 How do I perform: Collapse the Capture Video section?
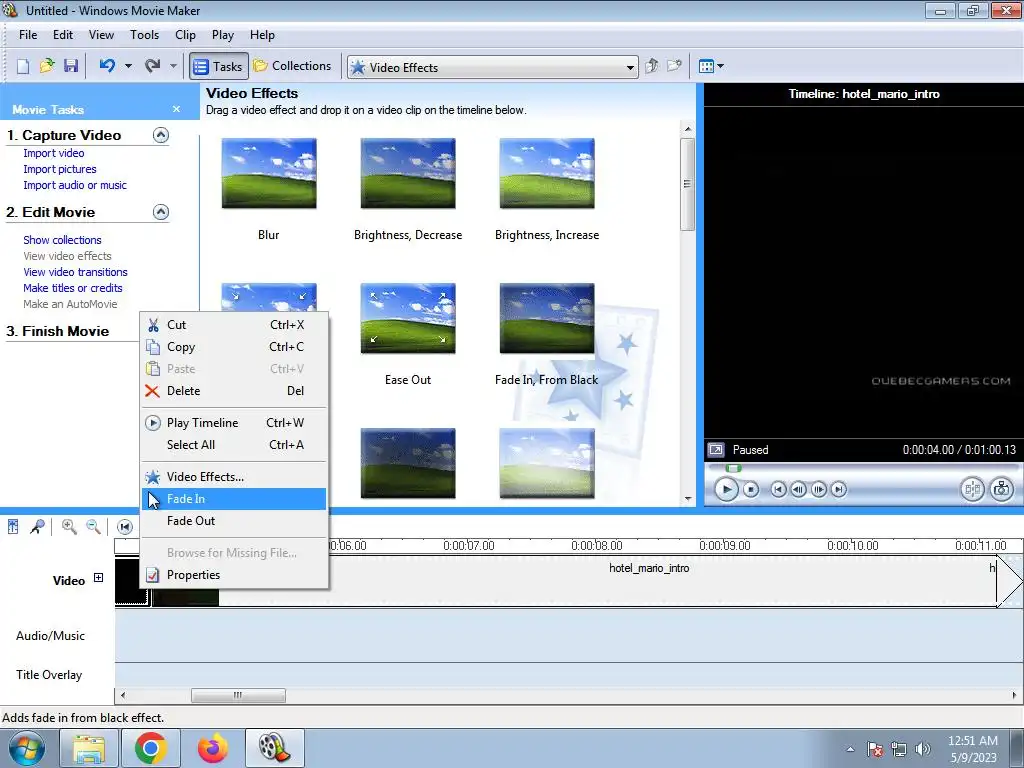pos(161,135)
